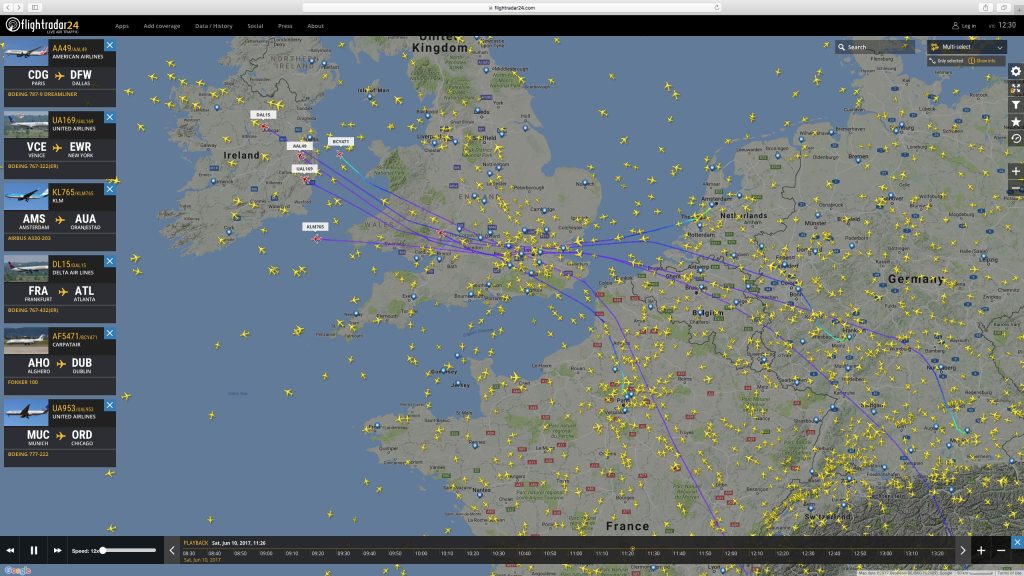
Task: Open the KL765 KLM aircraft thumbnail
Action: pyautogui.click(x=26, y=196)
